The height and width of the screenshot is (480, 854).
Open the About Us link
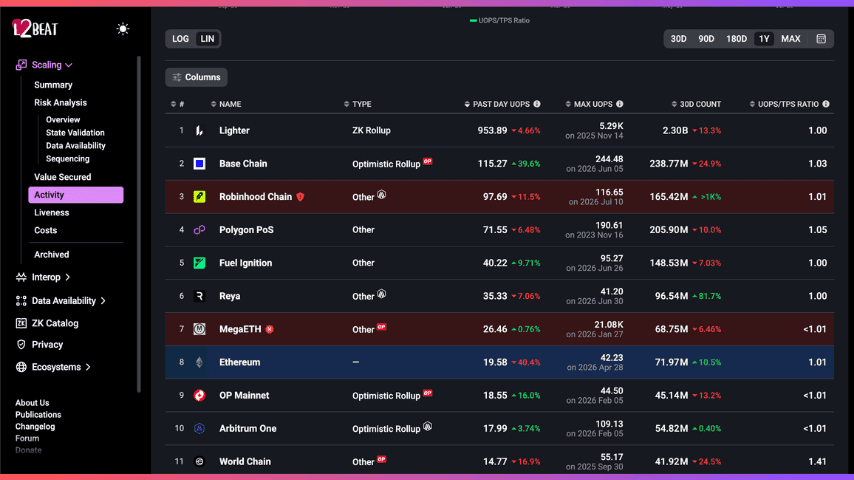(32, 403)
